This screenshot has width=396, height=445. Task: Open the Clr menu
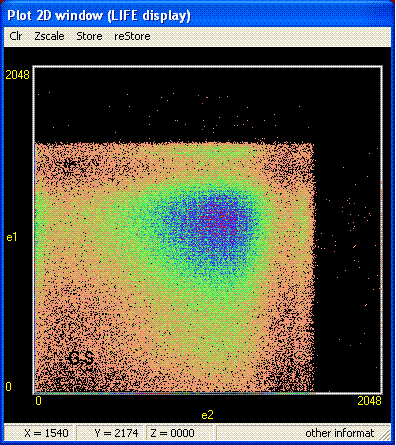(x=16, y=36)
